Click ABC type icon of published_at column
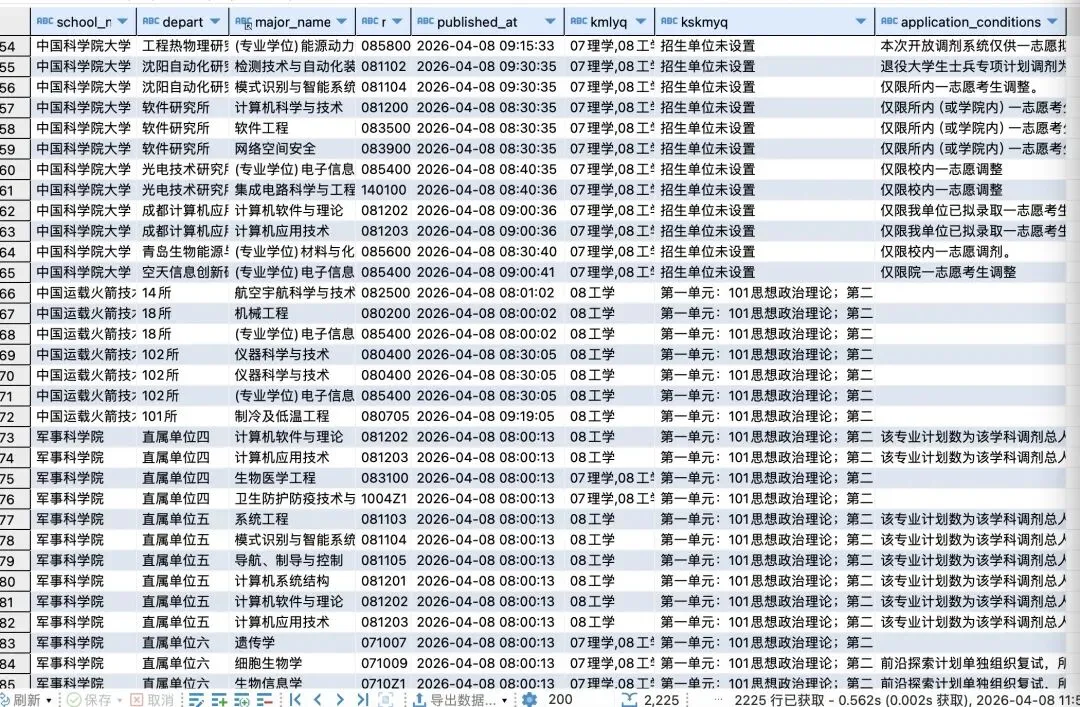Image resolution: width=1080 pixels, height=707 pixels. click(425, 21)
